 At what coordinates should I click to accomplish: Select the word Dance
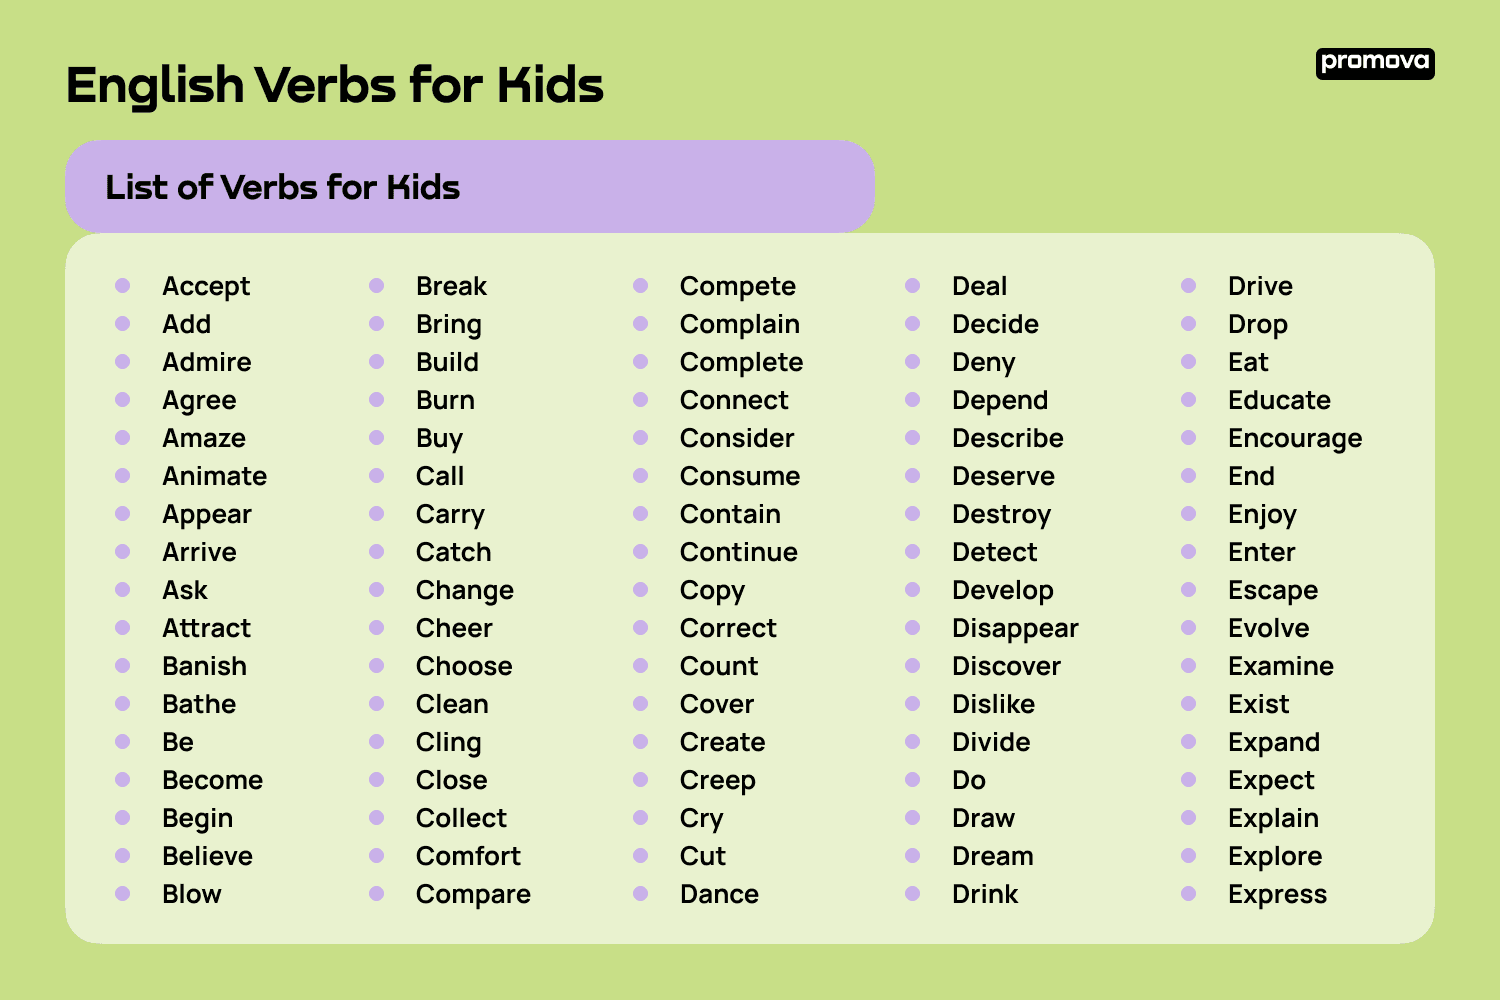click(719, 894)
